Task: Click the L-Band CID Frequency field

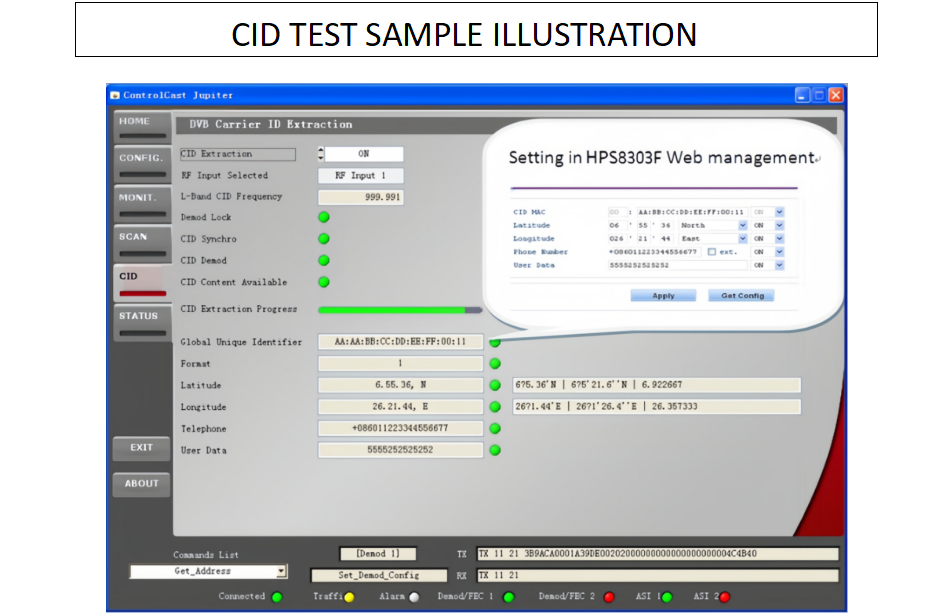Action: click(x=361, y=197)
